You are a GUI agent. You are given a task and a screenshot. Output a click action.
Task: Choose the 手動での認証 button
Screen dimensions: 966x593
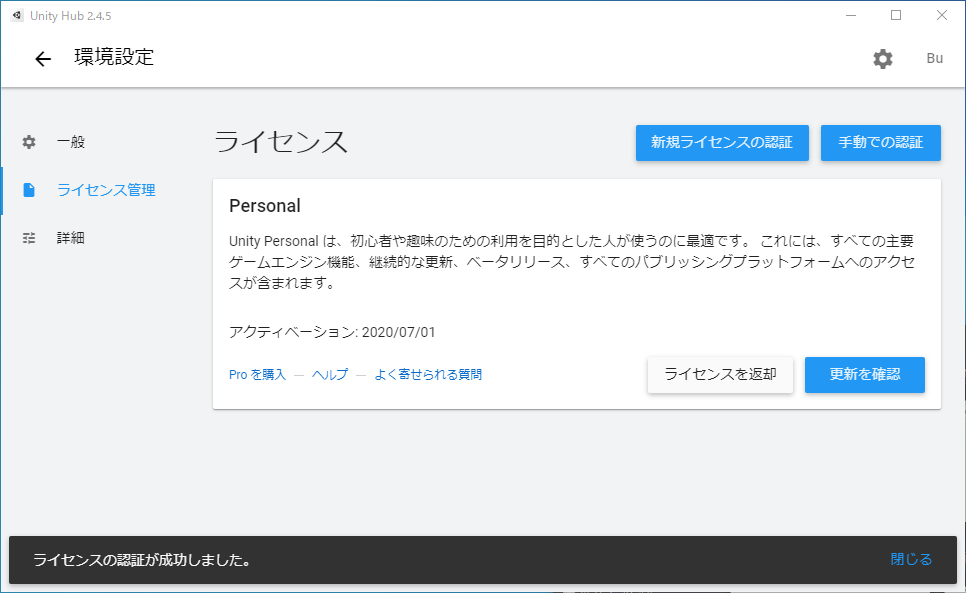[x=880, y=142]
